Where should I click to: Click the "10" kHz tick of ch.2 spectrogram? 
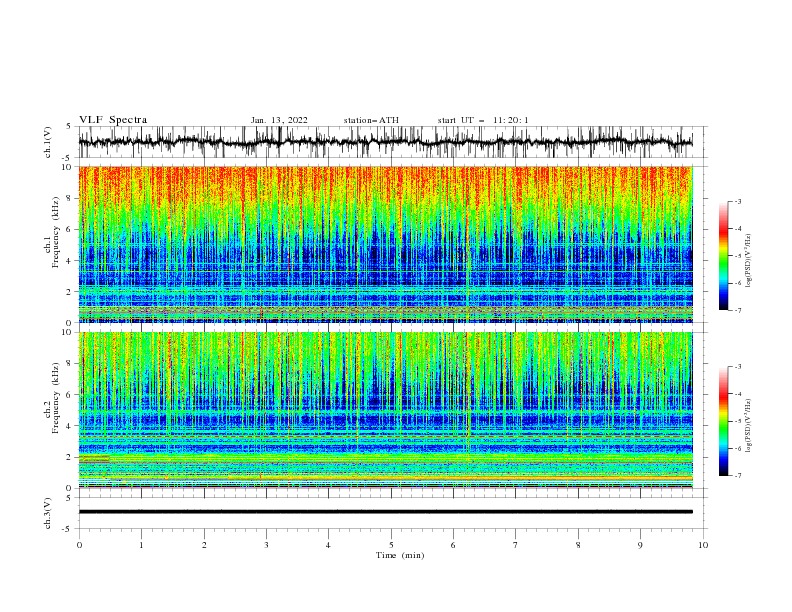(x=67, y=332)
